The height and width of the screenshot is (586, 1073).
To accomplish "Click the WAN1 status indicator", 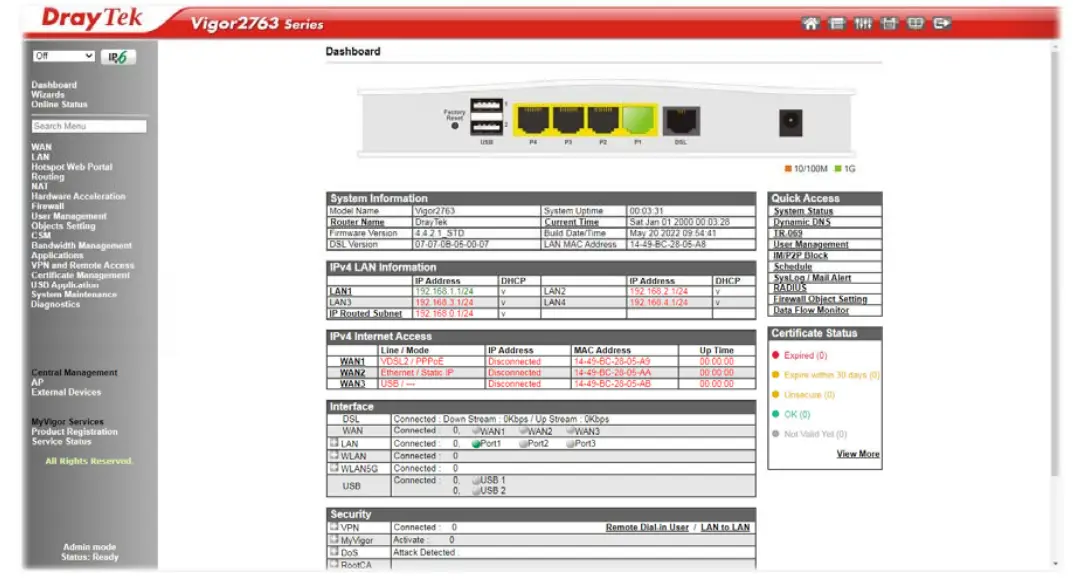I will coord(478,432).
